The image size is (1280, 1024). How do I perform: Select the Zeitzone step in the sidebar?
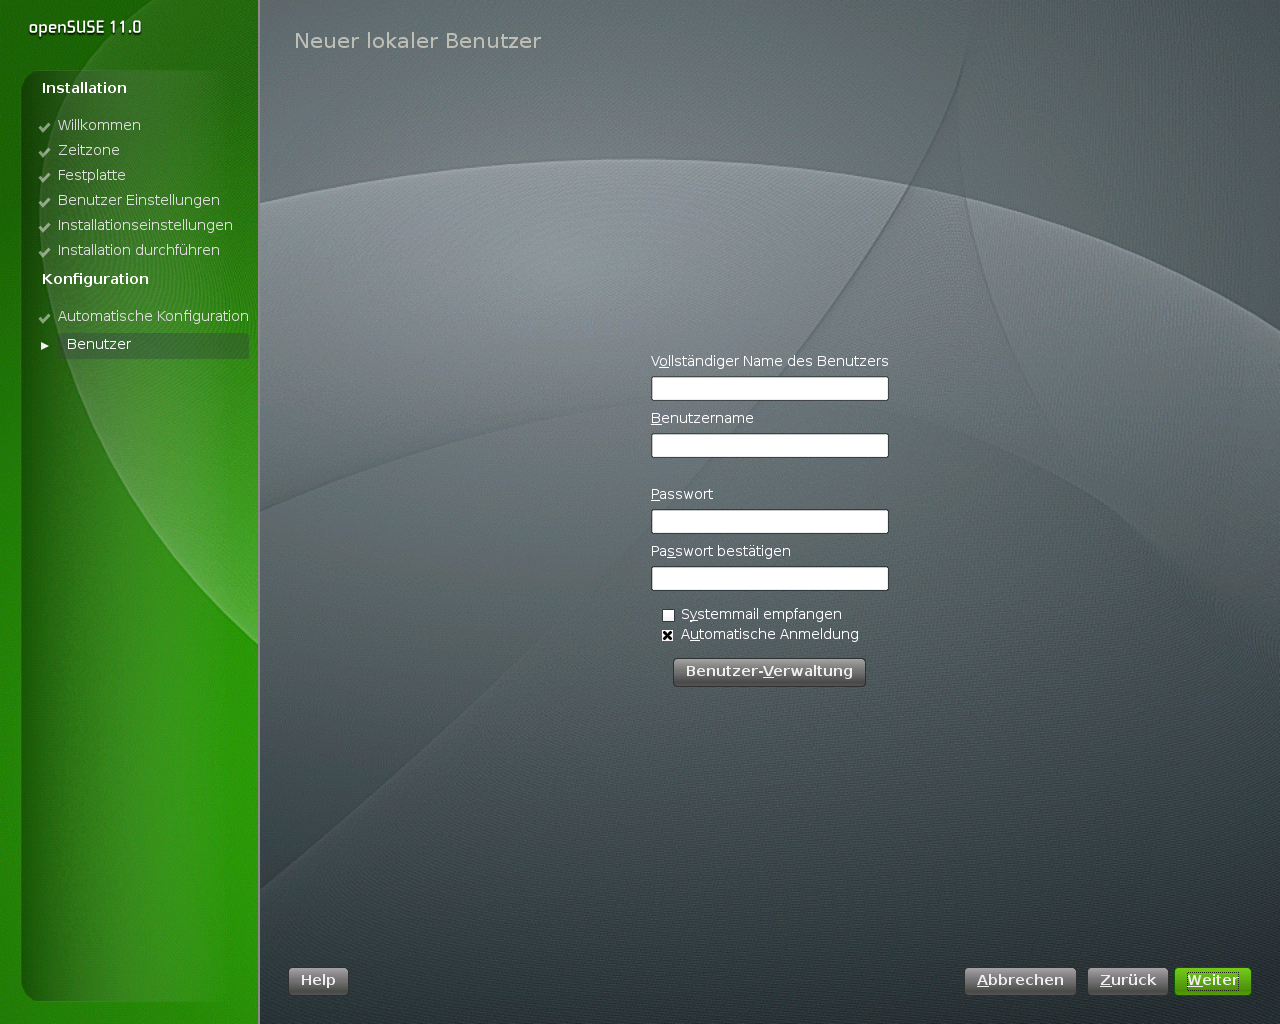pyautogui.click(x=89, y=150)
